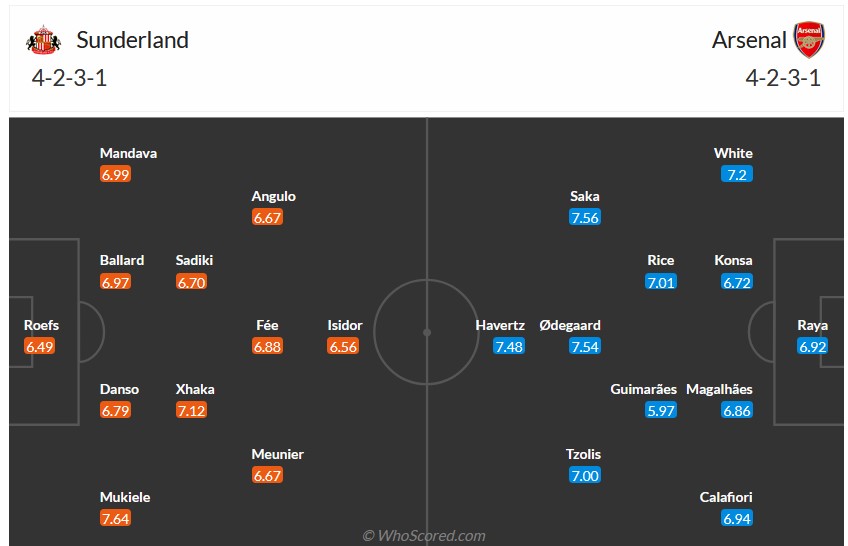848x546 pixels.
Task: Click the Sunderland club crest icon
Action: 43,40
